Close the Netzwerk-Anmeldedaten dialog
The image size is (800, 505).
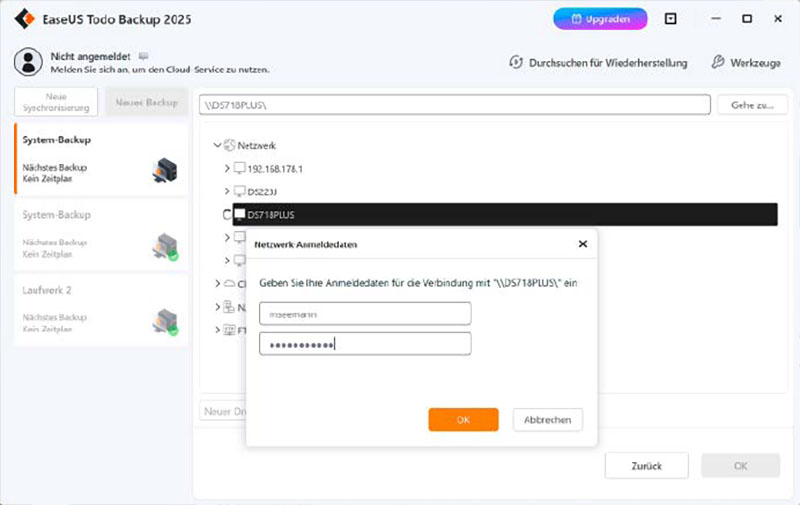[x=583, y=244]
